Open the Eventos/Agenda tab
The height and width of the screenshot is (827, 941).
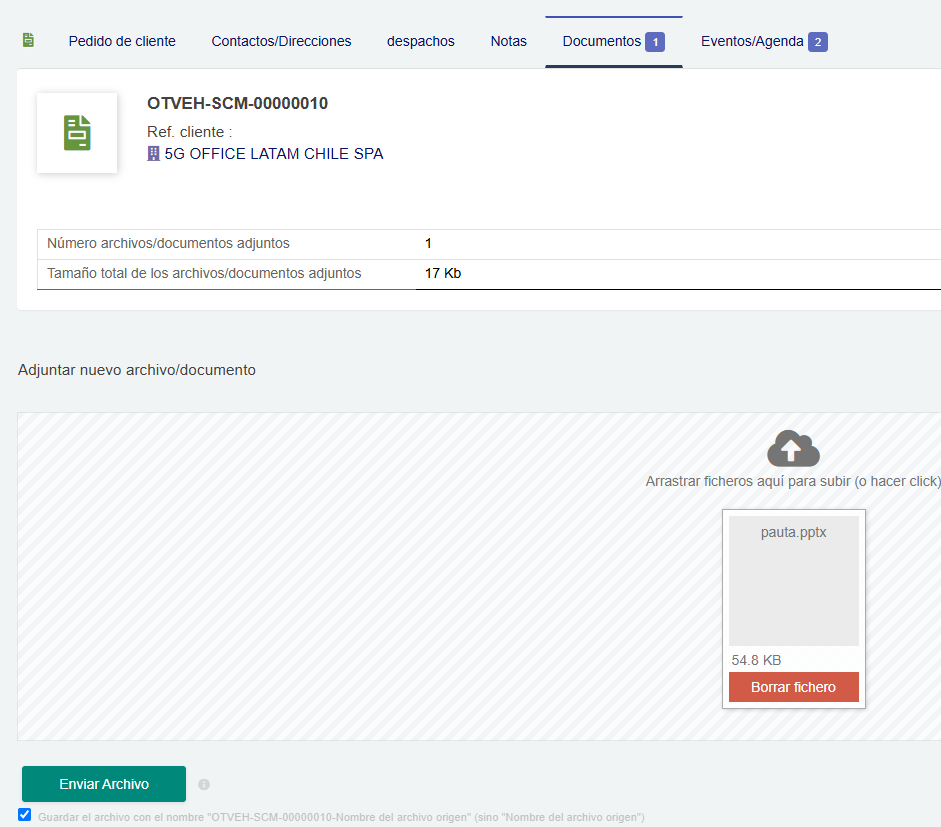(x=752, y=41)
